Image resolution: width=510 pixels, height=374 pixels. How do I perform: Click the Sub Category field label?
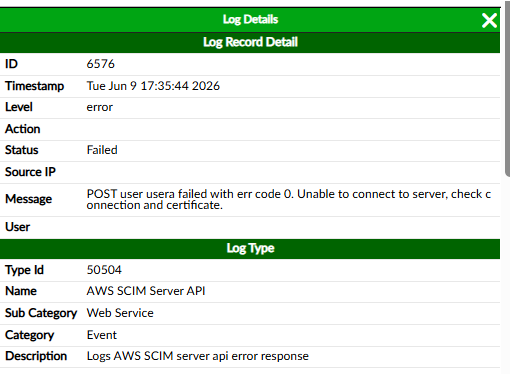point(41,313)
